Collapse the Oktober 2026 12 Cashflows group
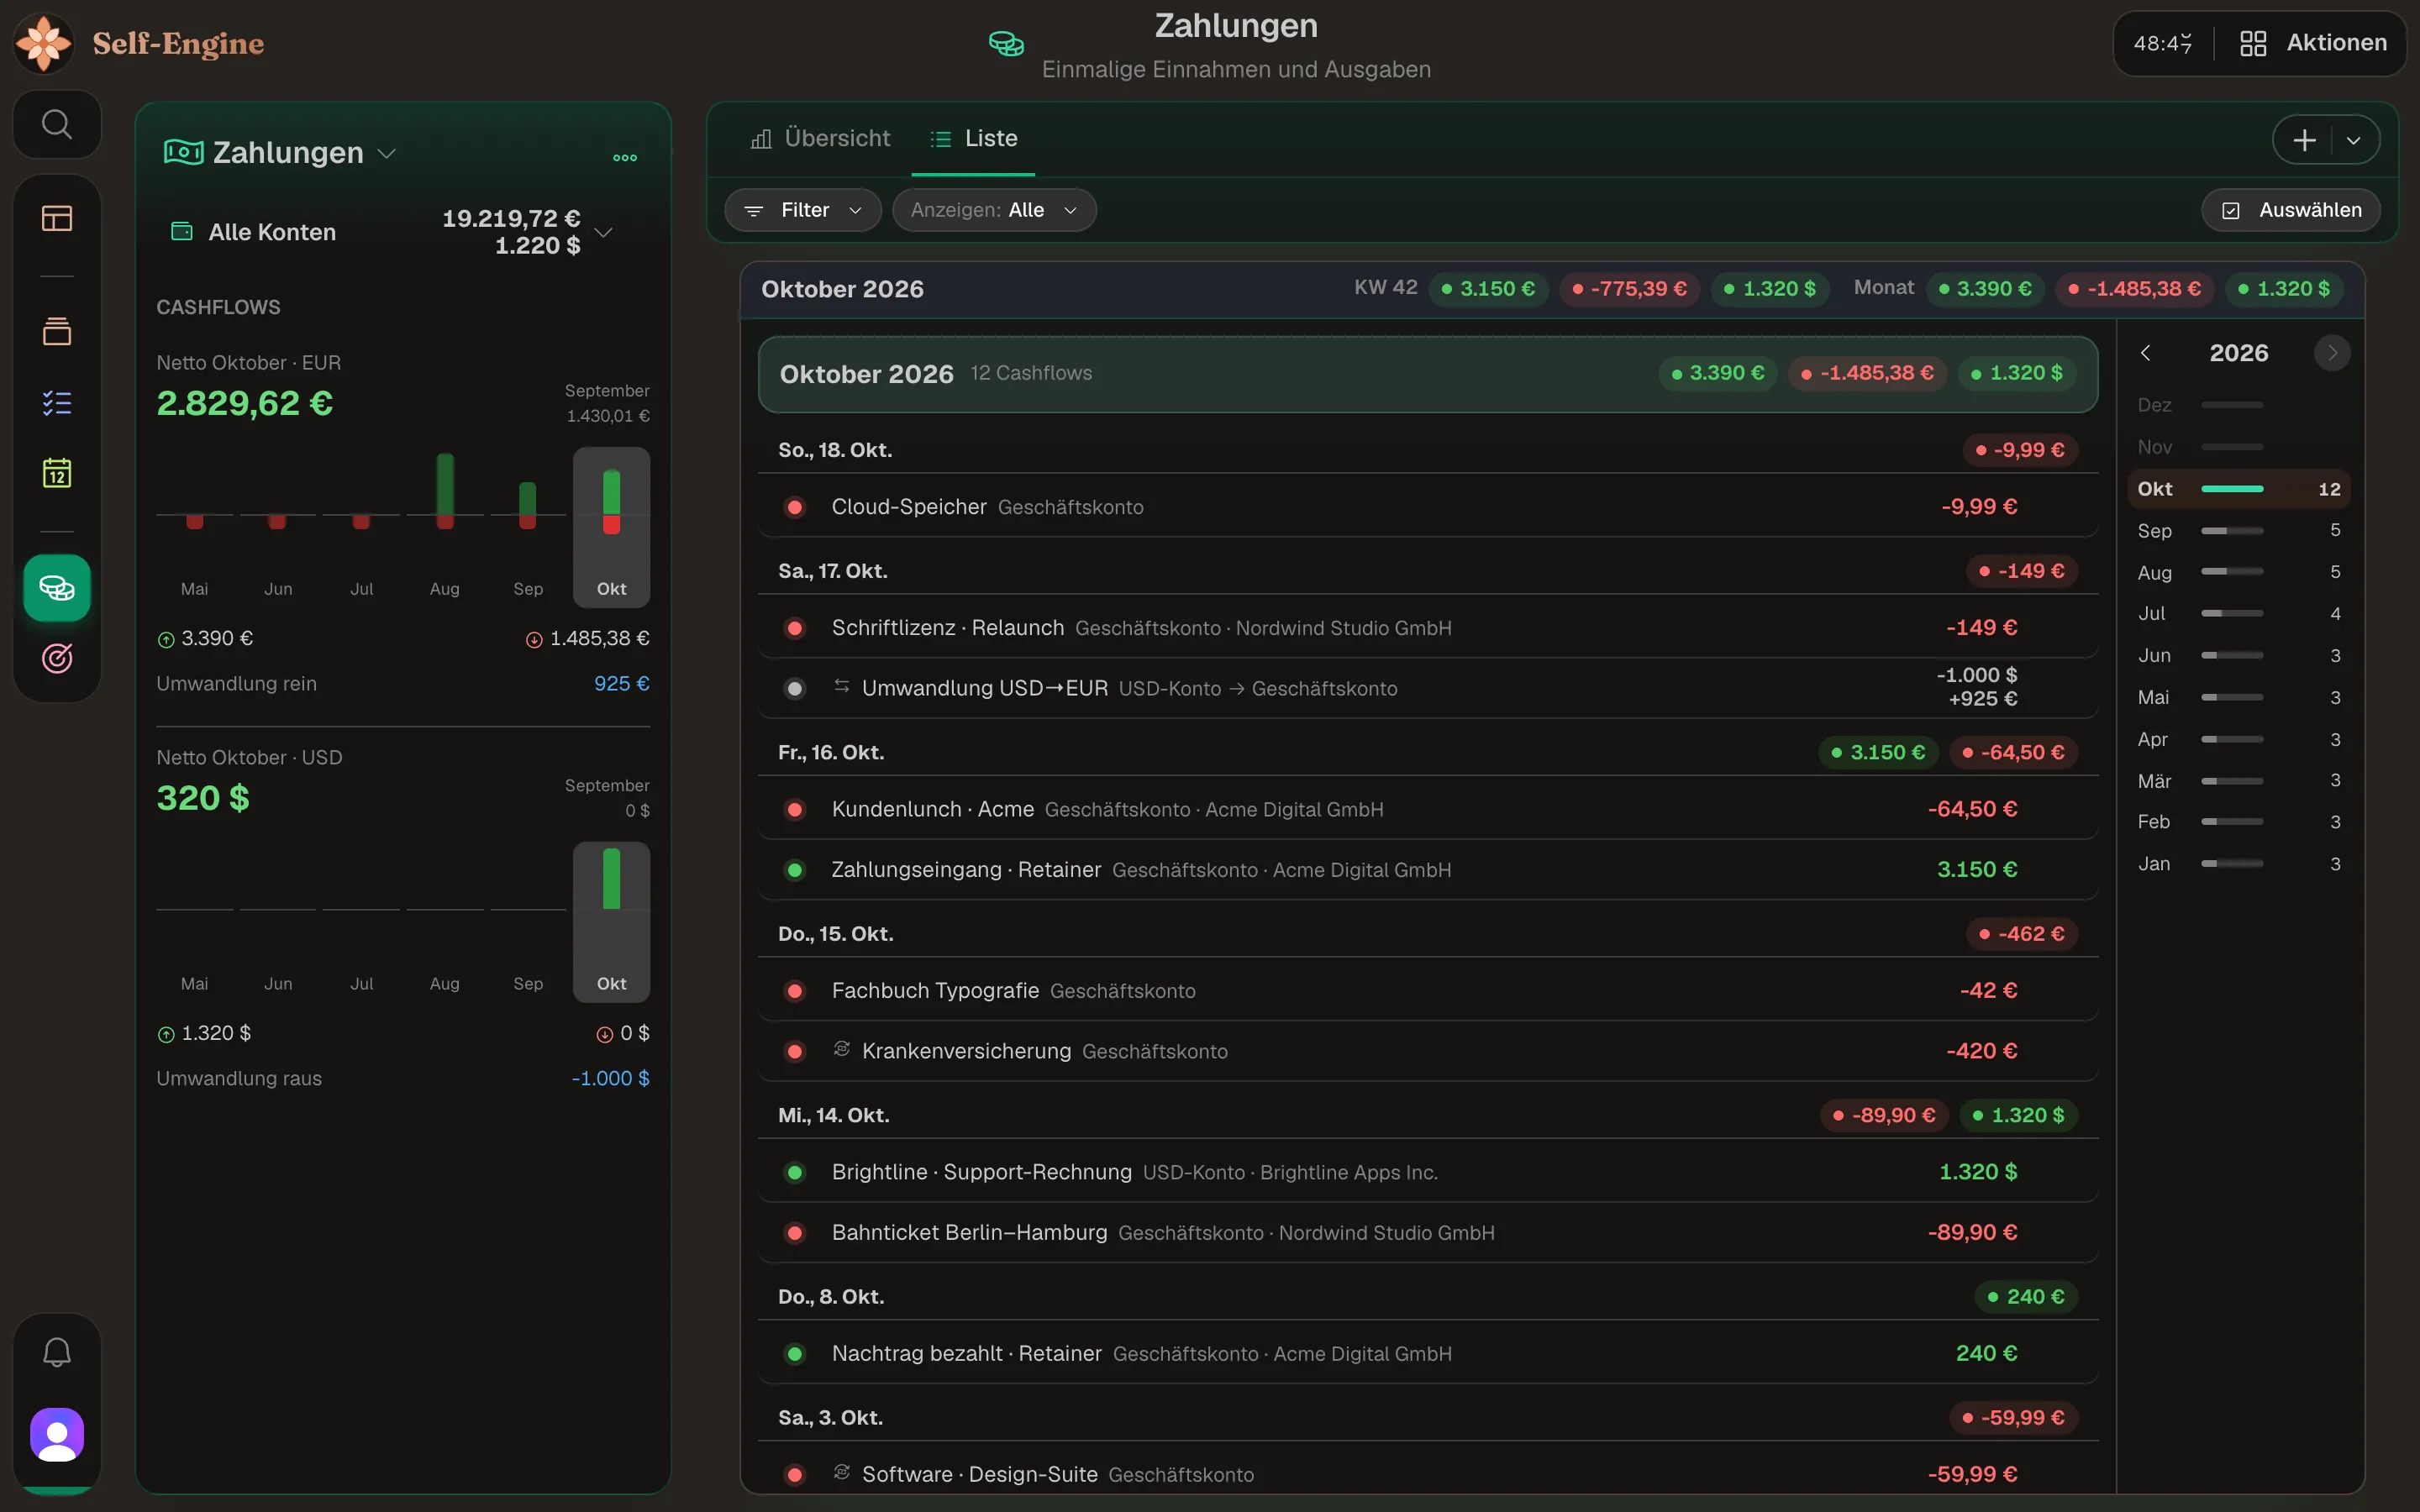The width and height of the screenshot is (2420, 1512). click(x=1427, y=374)
